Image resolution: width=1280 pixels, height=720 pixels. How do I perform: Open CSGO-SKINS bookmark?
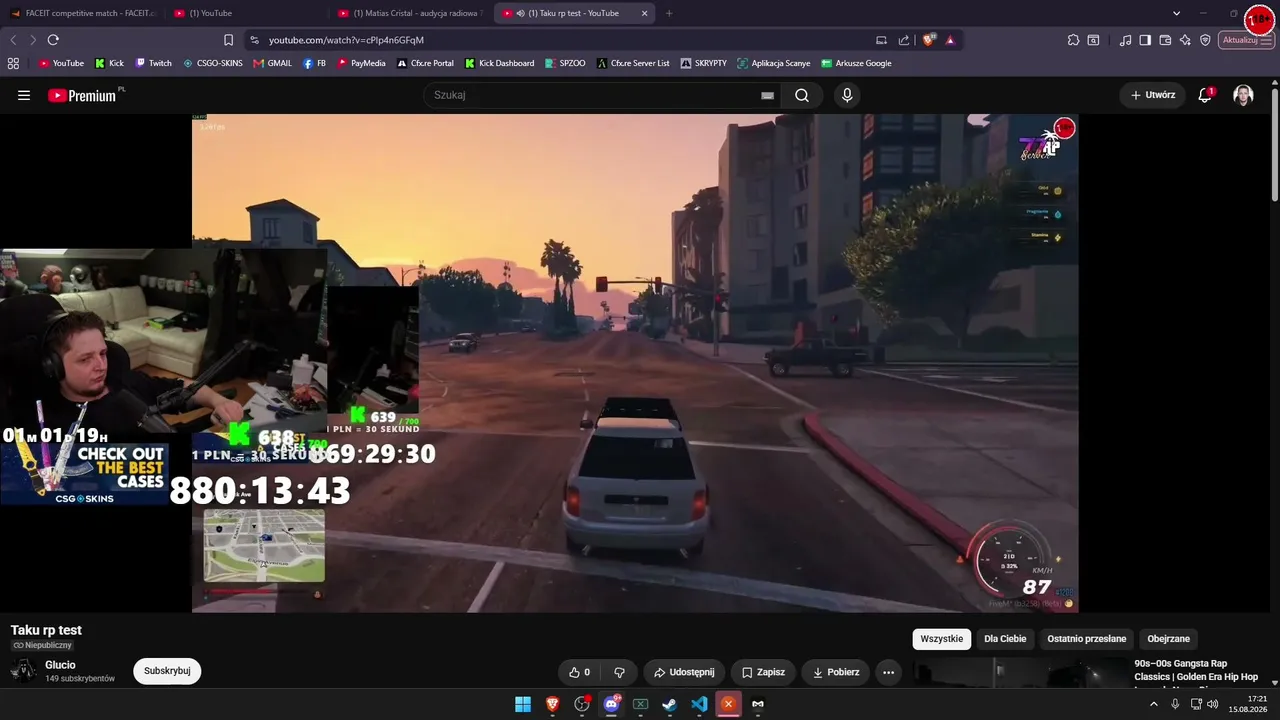(212, 63)
